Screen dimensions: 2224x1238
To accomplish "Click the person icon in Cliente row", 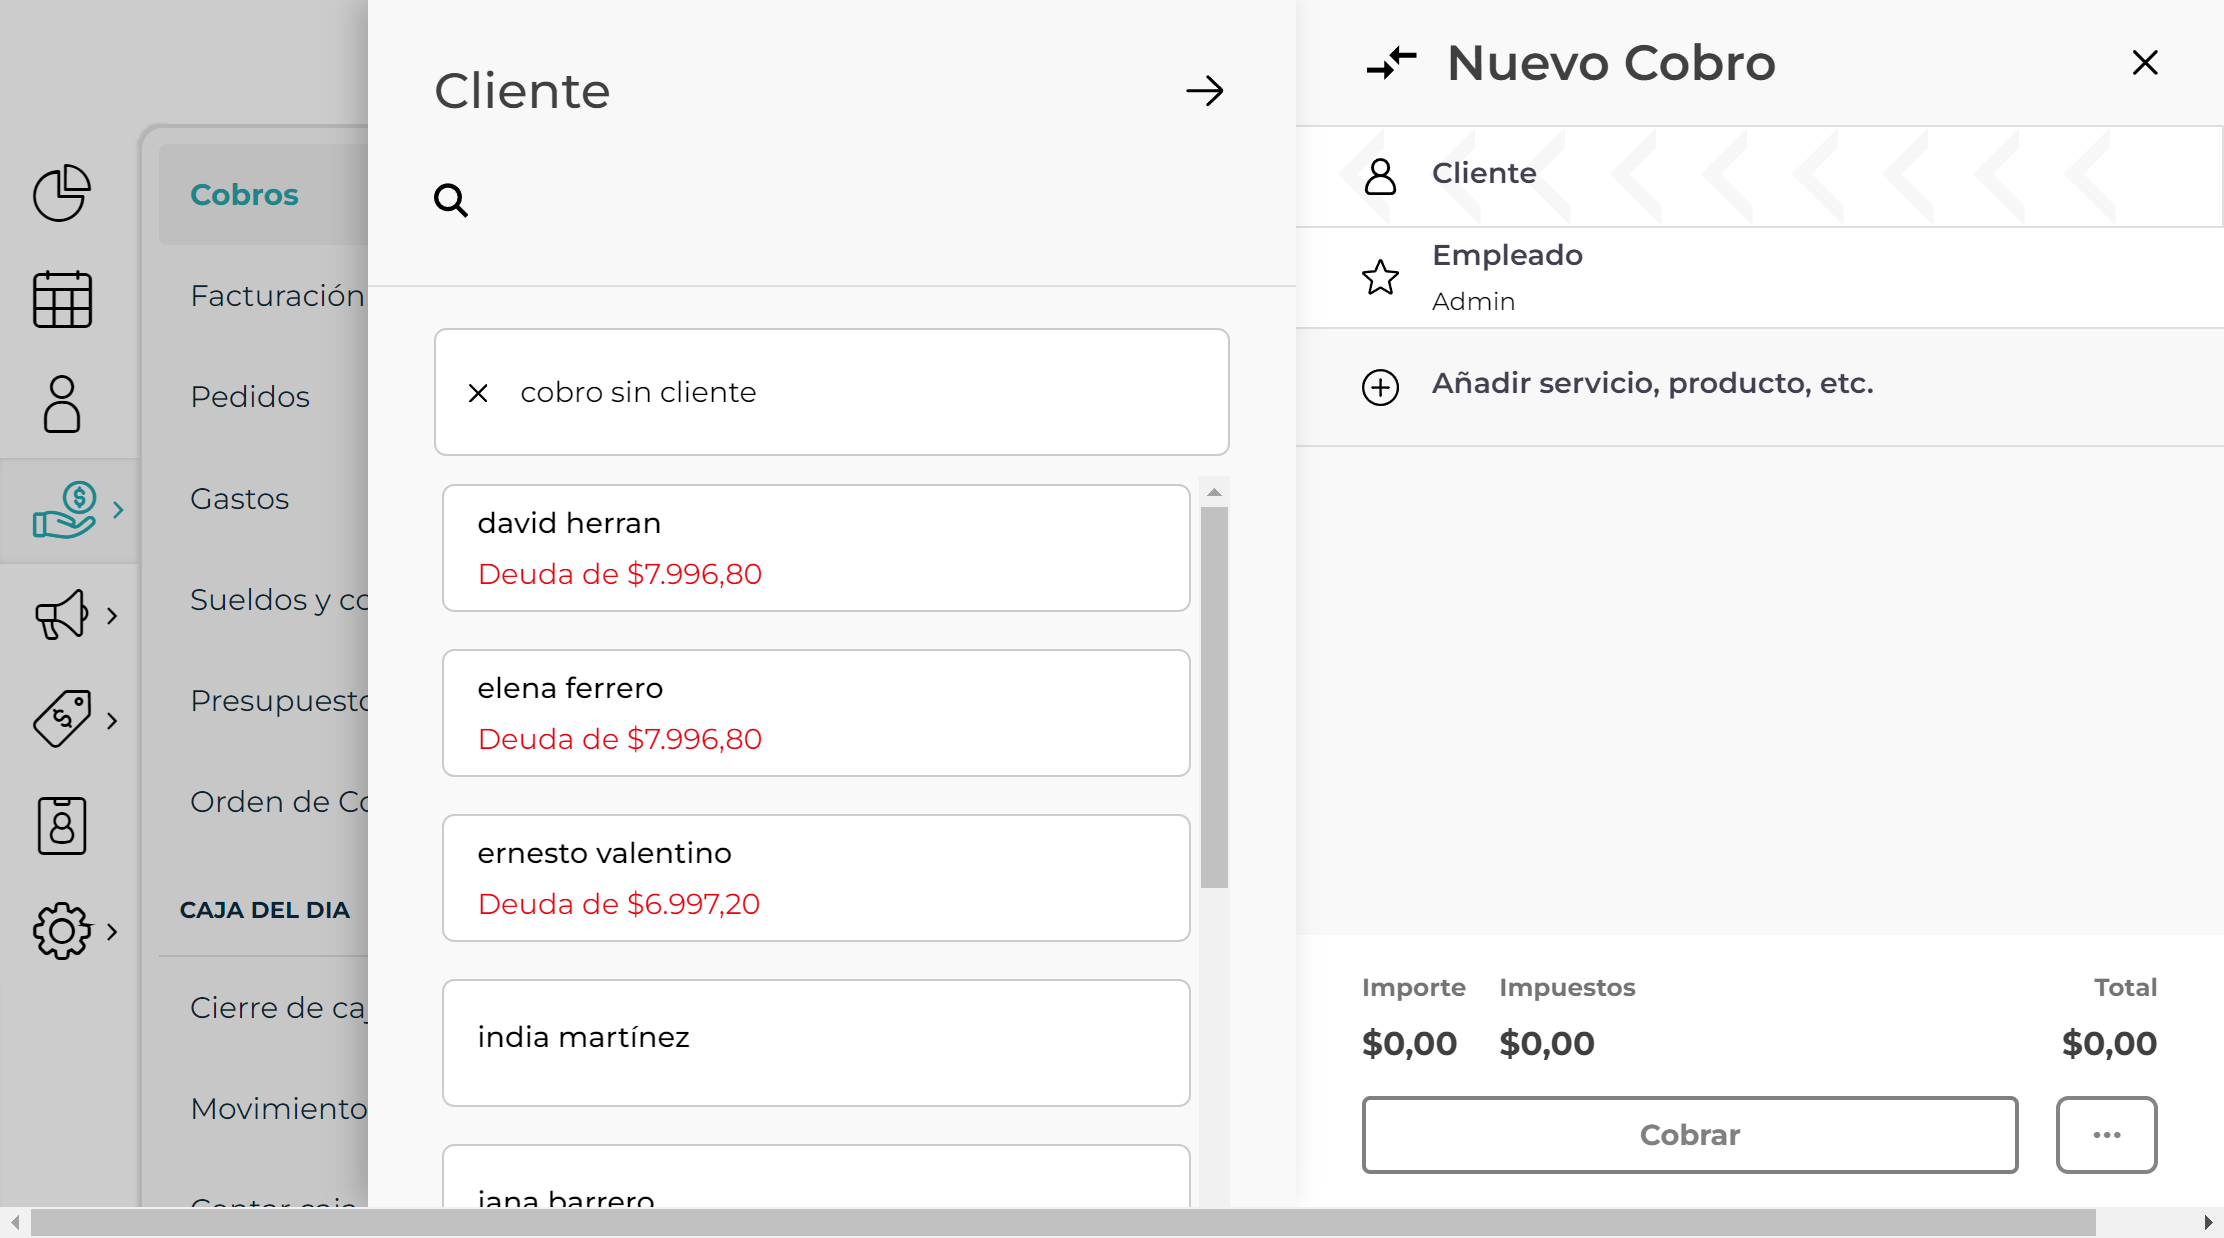I will click(x=1380, y=176).
